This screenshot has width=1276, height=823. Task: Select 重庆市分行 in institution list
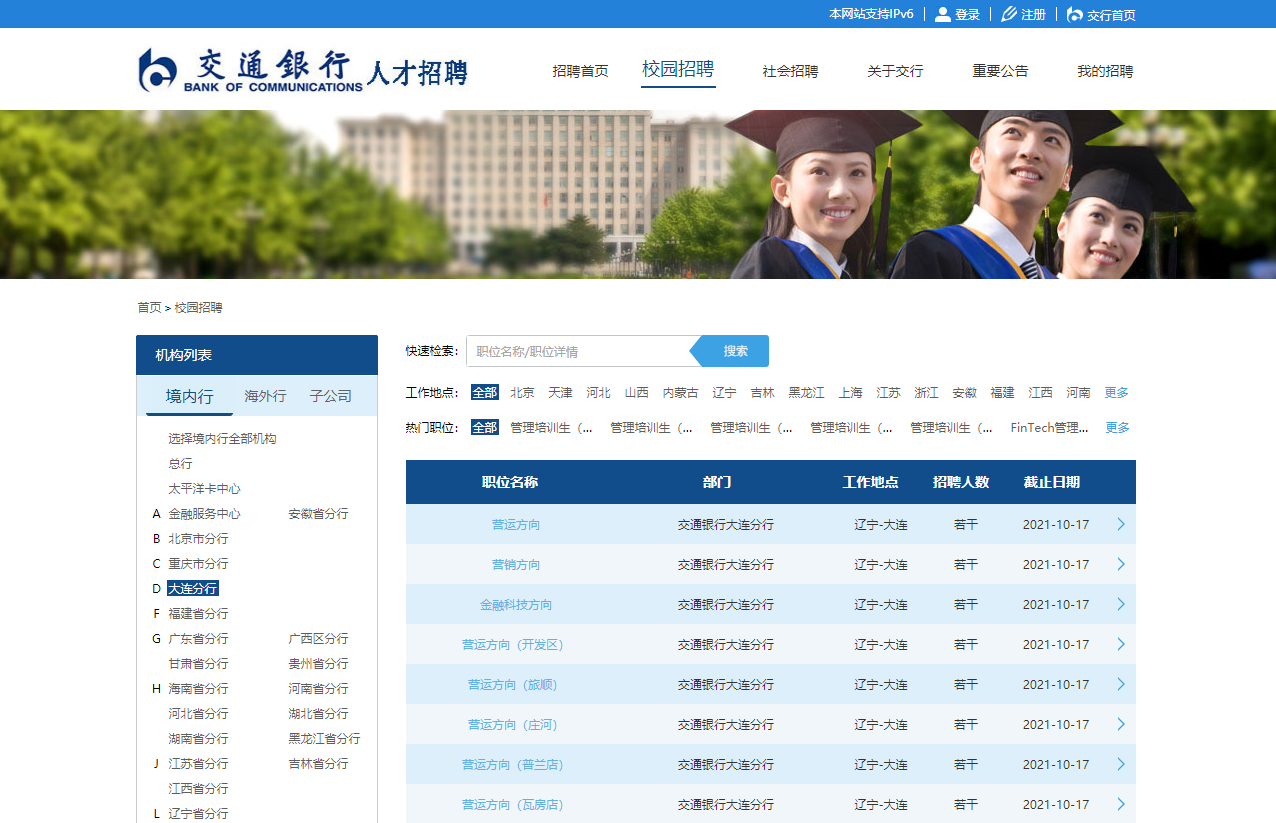(198, 564)
